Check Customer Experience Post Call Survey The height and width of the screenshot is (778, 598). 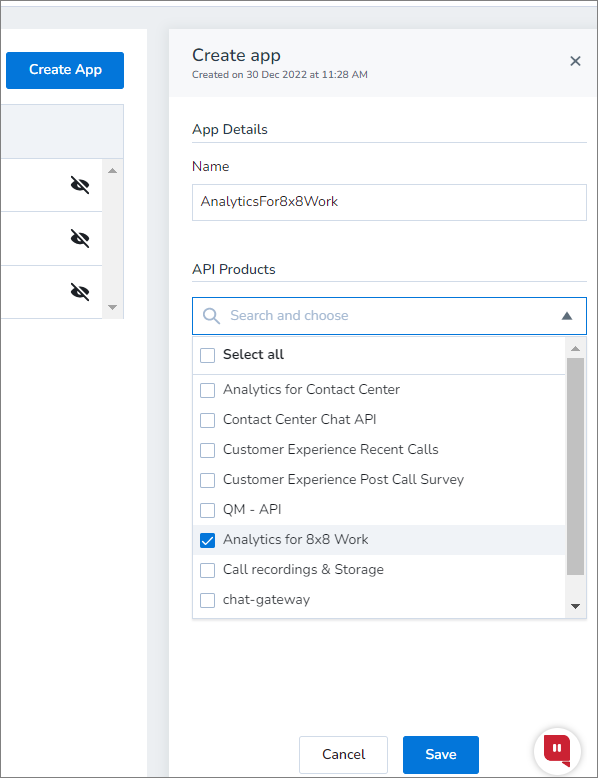click(x=207, y=480)
